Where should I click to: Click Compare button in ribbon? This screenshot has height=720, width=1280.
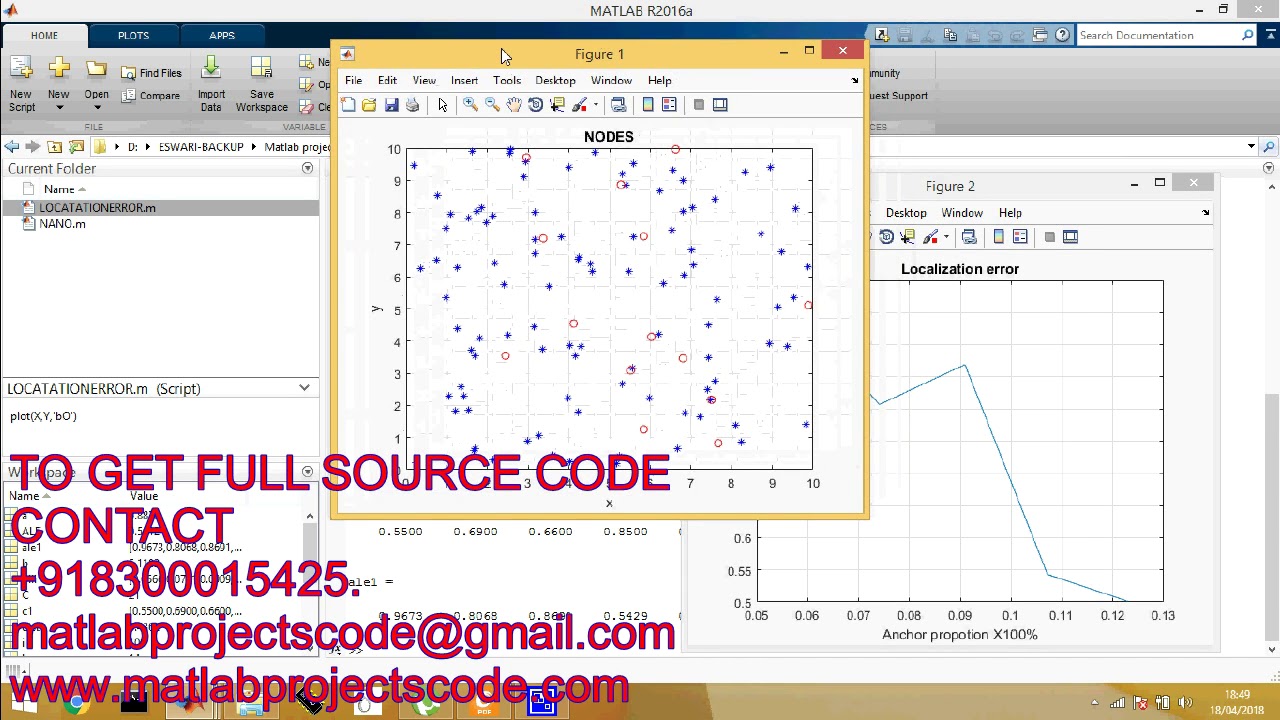click(151, 96)
